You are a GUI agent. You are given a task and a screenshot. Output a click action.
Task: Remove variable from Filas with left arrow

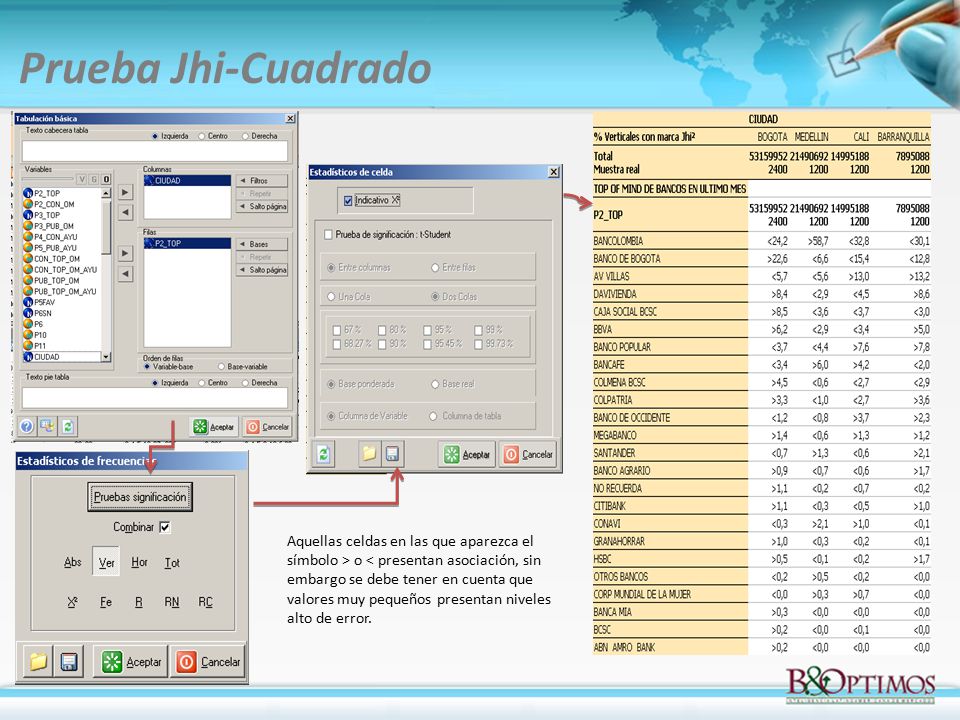(125, 274)
